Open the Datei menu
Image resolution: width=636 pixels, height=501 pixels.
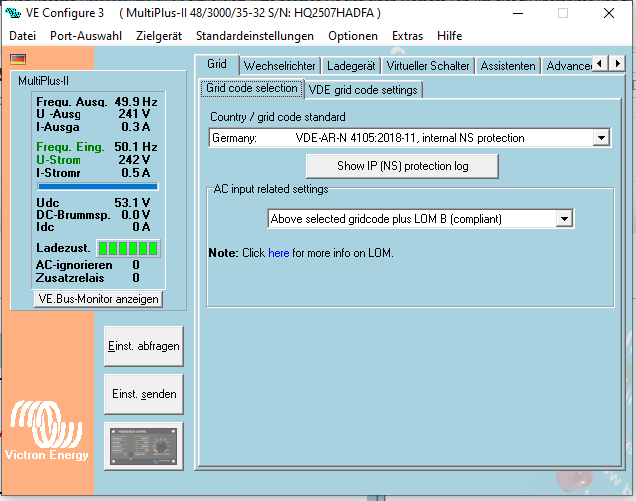[22, 36]
